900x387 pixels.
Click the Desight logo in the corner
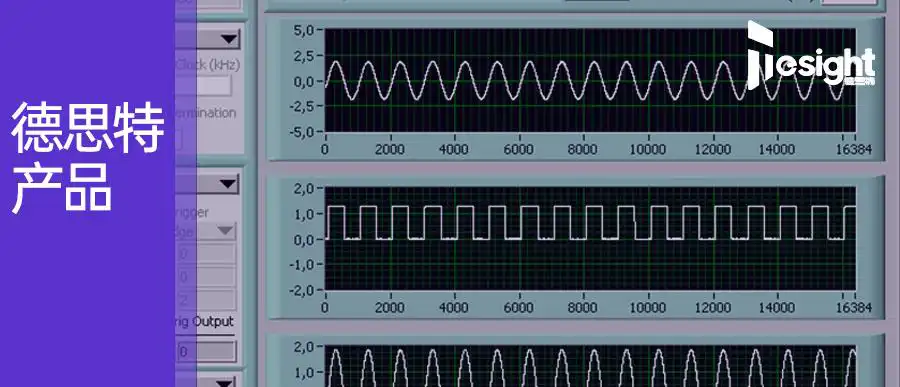(811, 55)
